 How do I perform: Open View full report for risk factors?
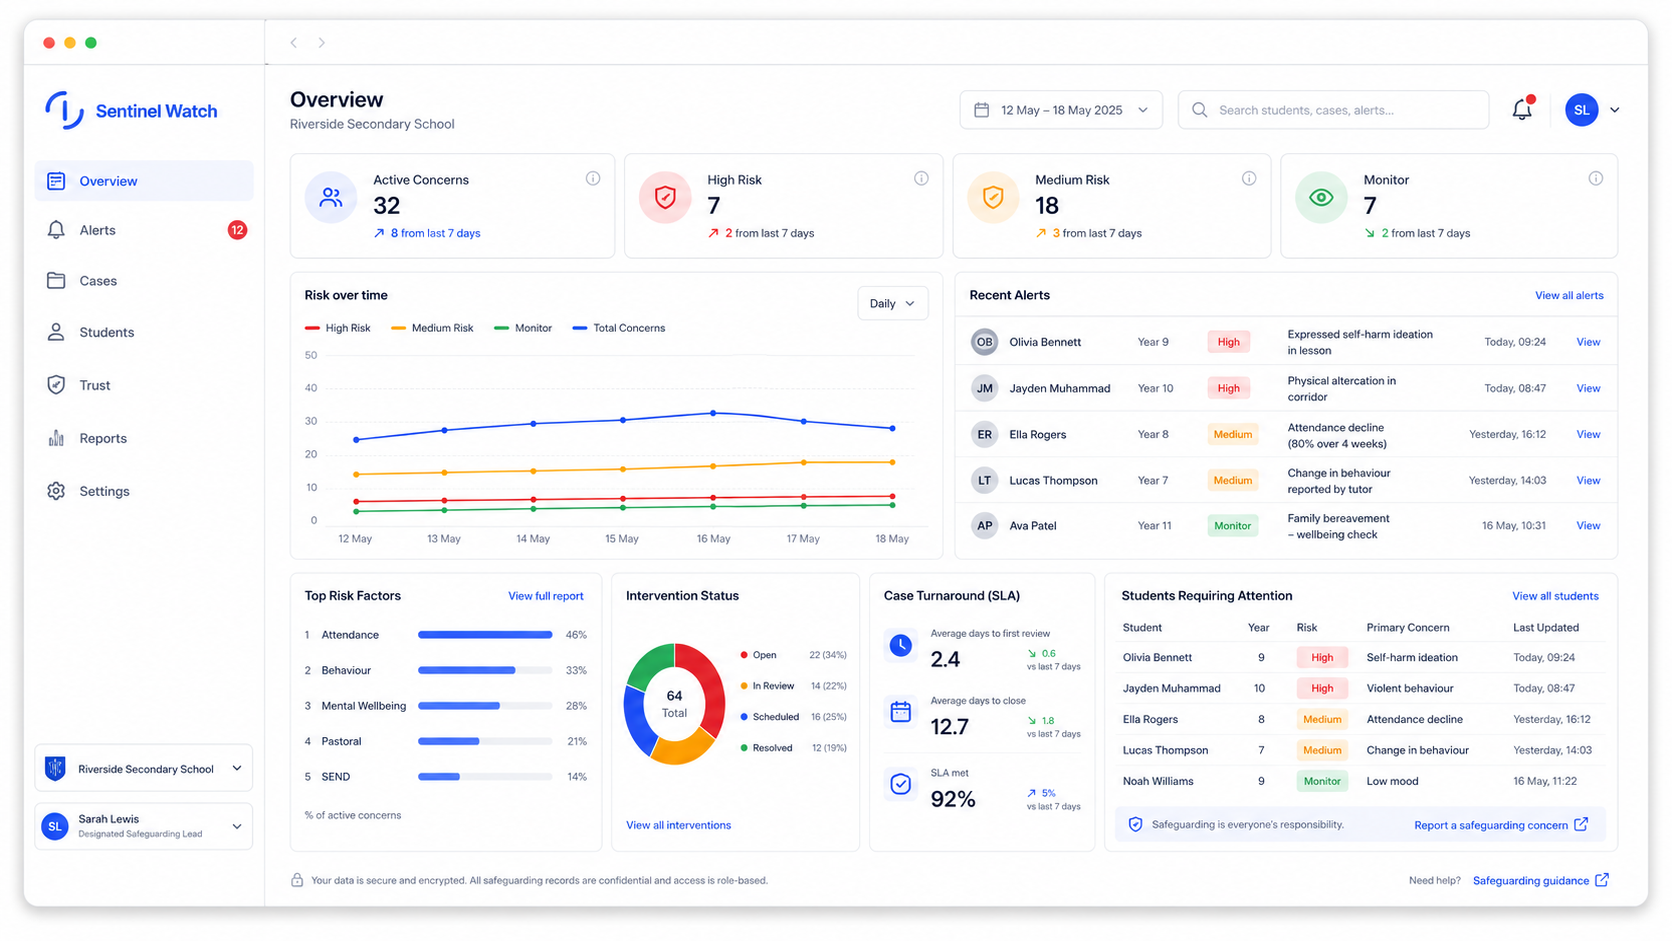click(x=545, y=596)
